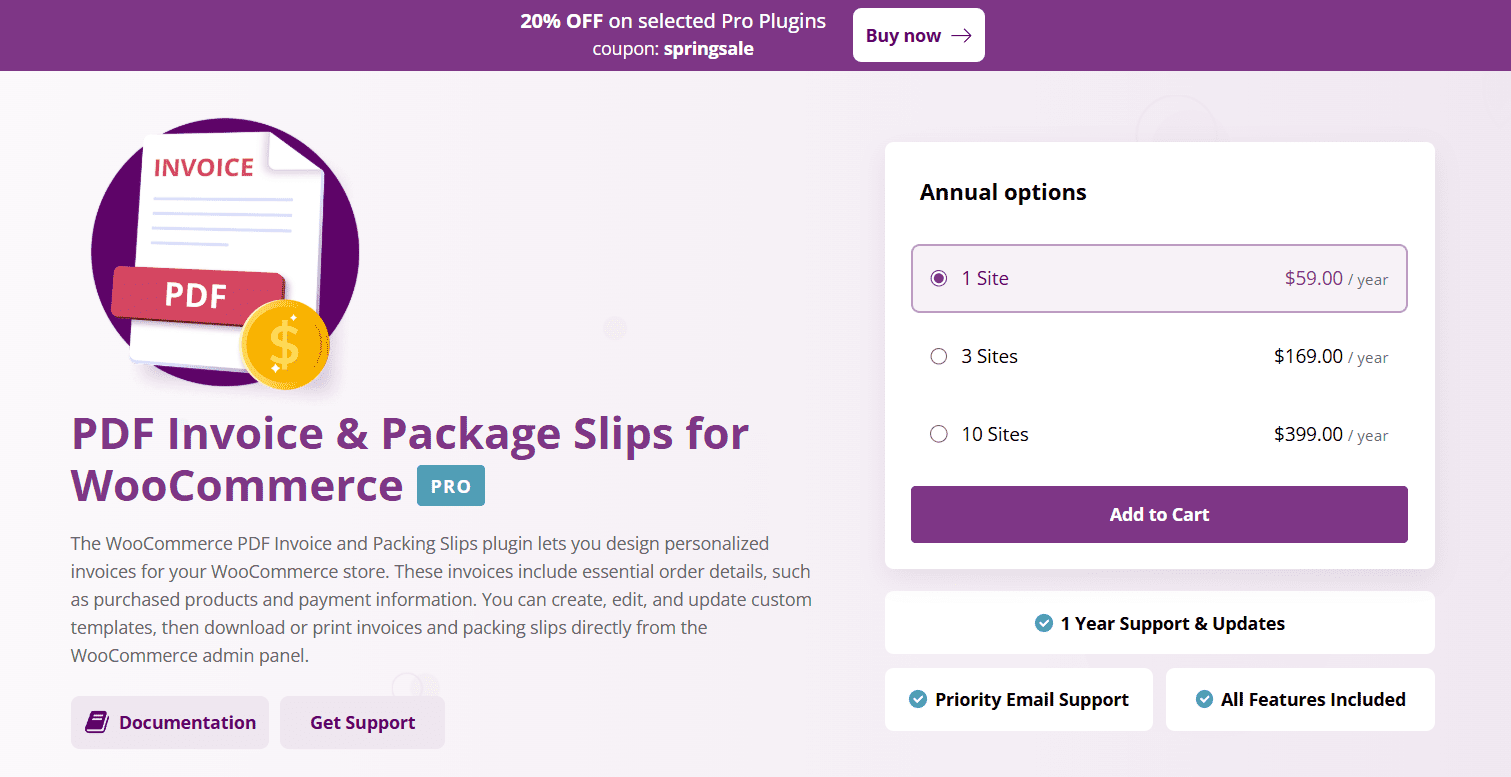Click the $169.00 per year price
1511x777 pixels.
click(x=1331, y=356)
